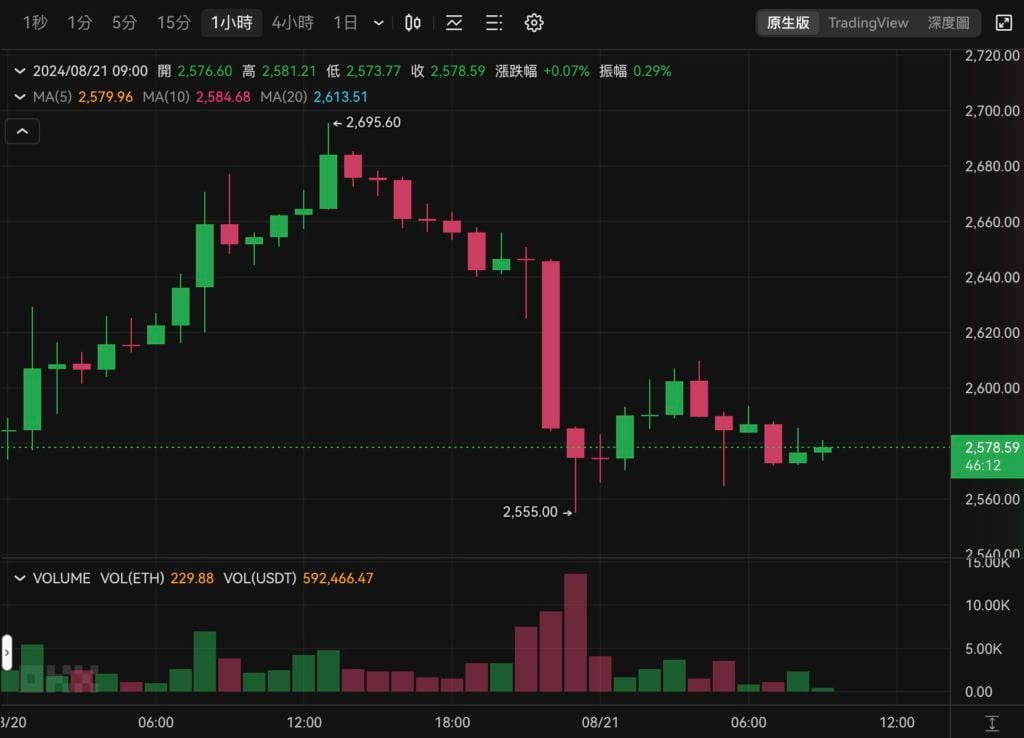Click the price scale reset icon at bottom right
1024x738 pixels.
pyautogui.click(x=991, y=722)
